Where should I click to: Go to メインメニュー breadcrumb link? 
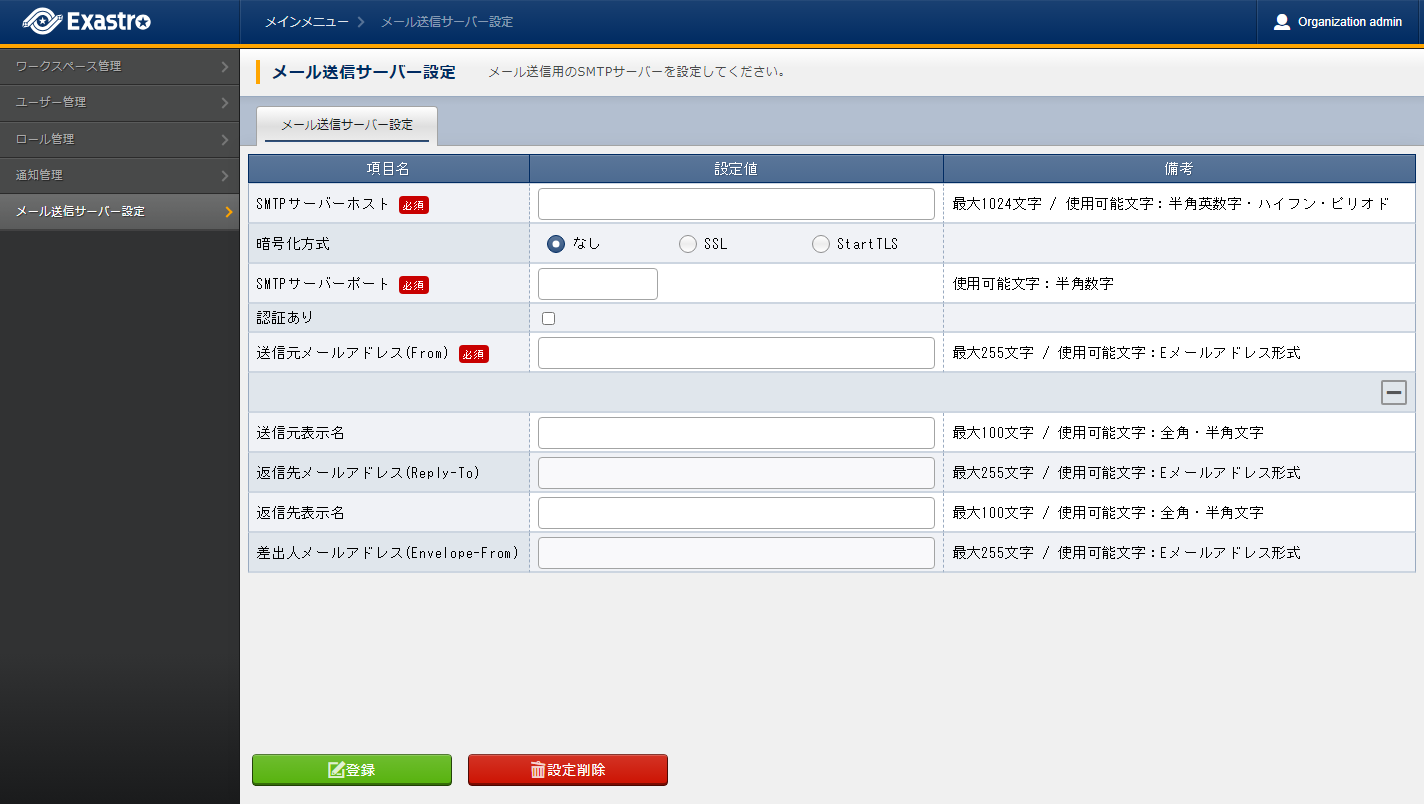[307, 22]
